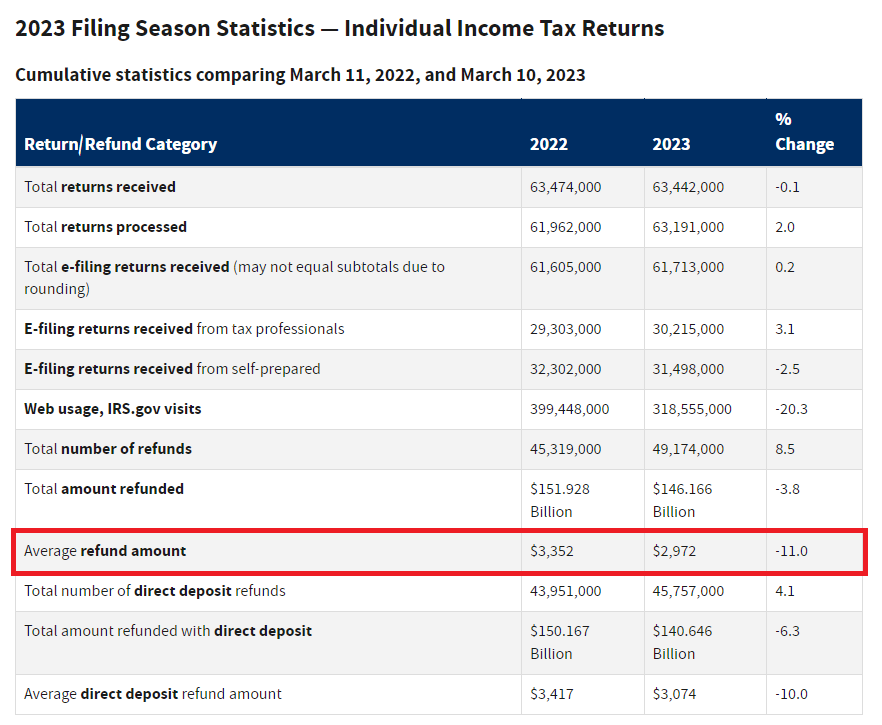Click the Total returns received row label
Screen dimensions: 882x725
100,187
